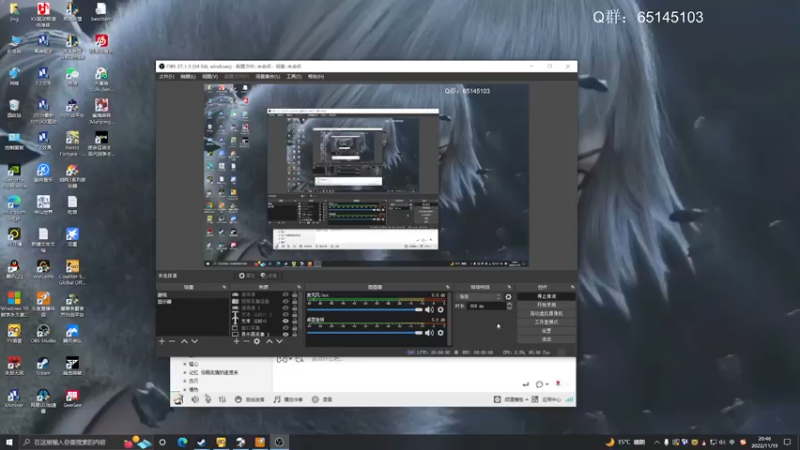Click the Filters button above the sources panel
The image size is (800, 450).
[x=268, y=276]
